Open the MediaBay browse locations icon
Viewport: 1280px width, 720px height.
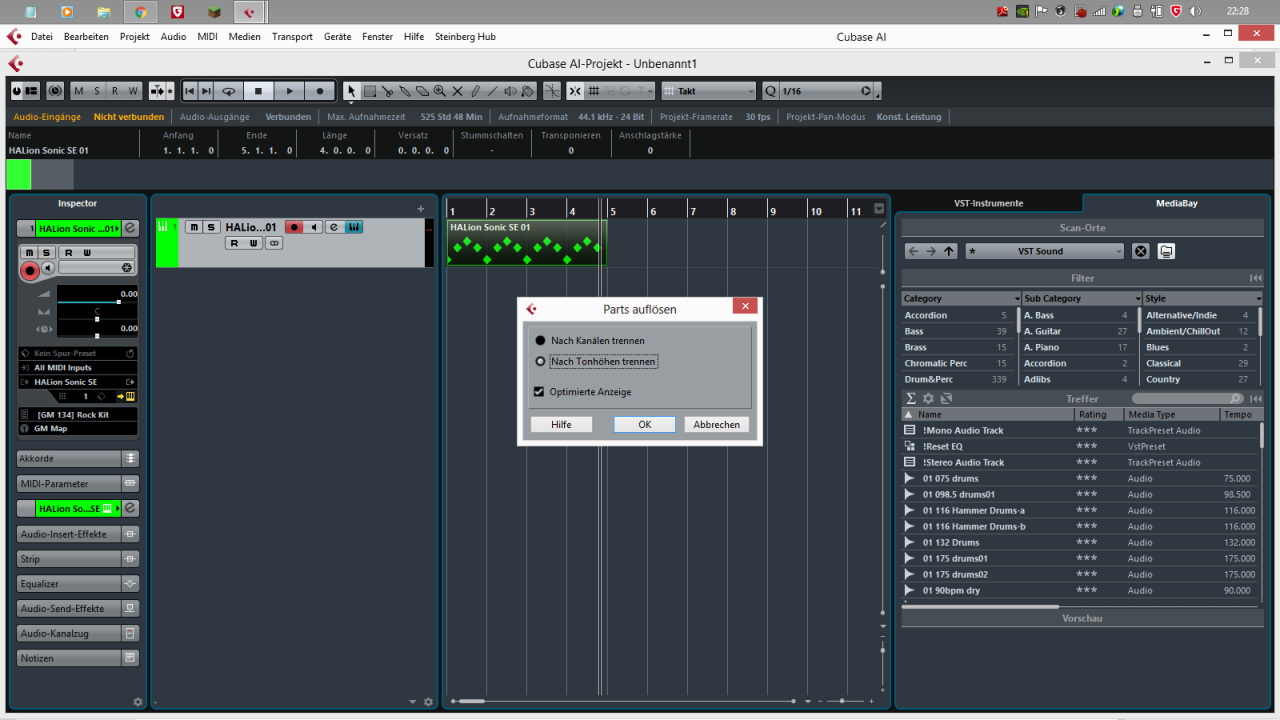1166,251
